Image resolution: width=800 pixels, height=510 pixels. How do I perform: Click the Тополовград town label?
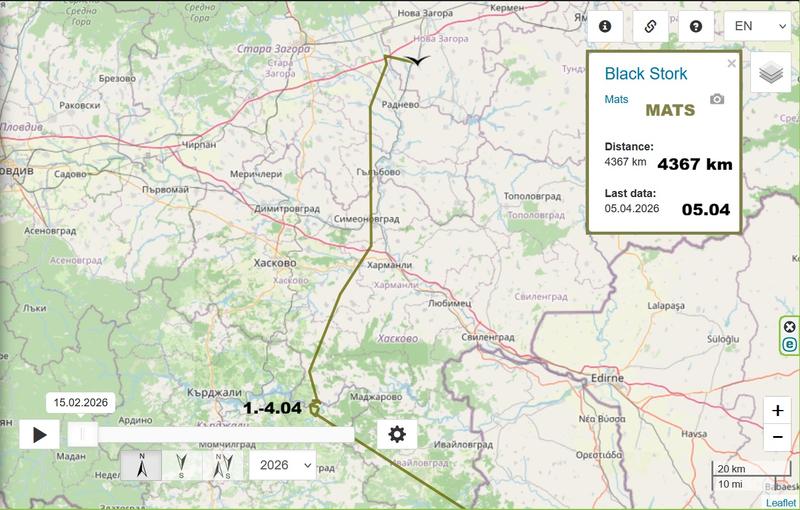[532, 196]
